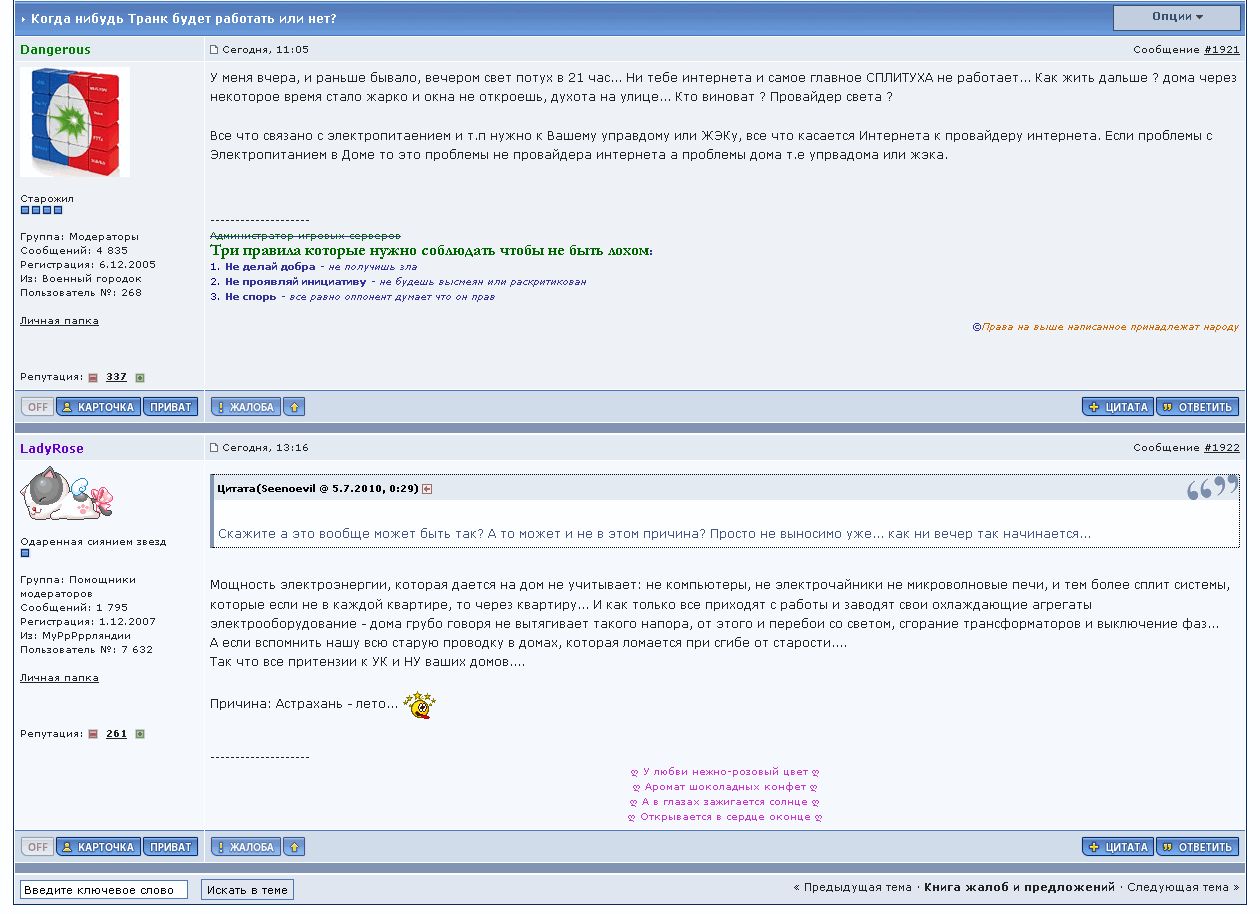Click up-arrow icon in post #1922 footer

(x=294, y=847)
